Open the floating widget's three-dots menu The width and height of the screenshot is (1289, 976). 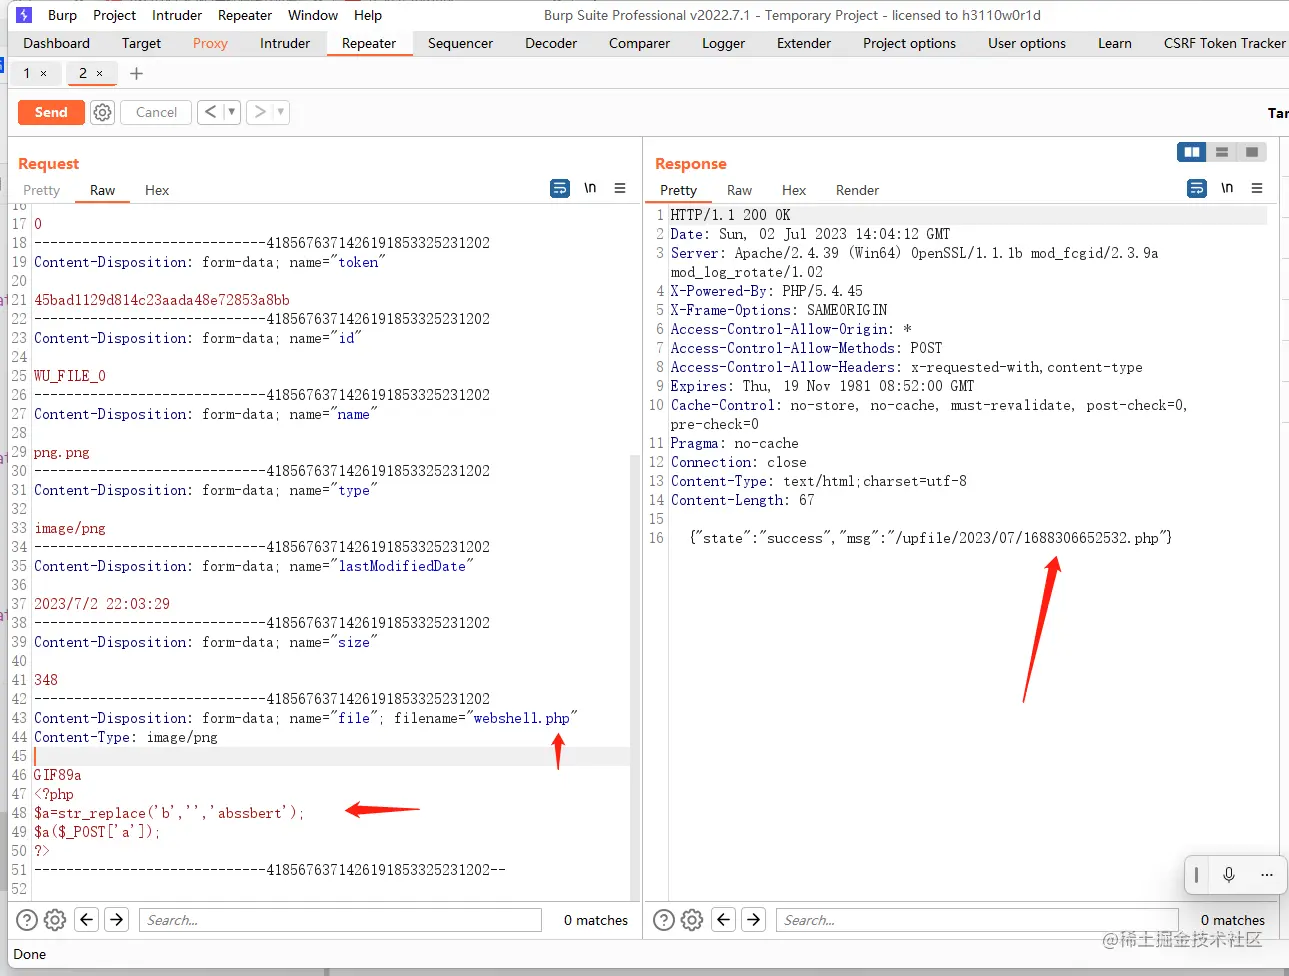pos(1266,875)
